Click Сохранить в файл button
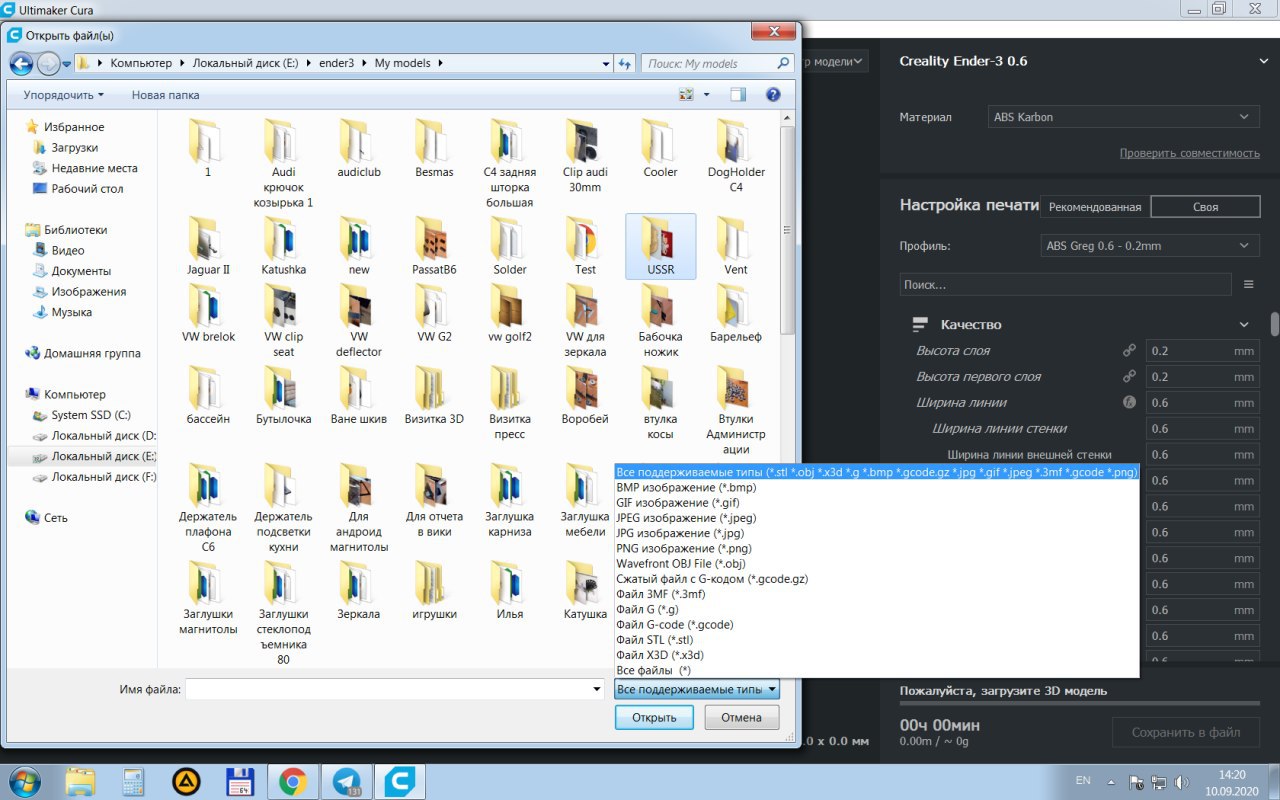Image resolution: width=1280 pixels, height=800 pixels. point(1186,732)
